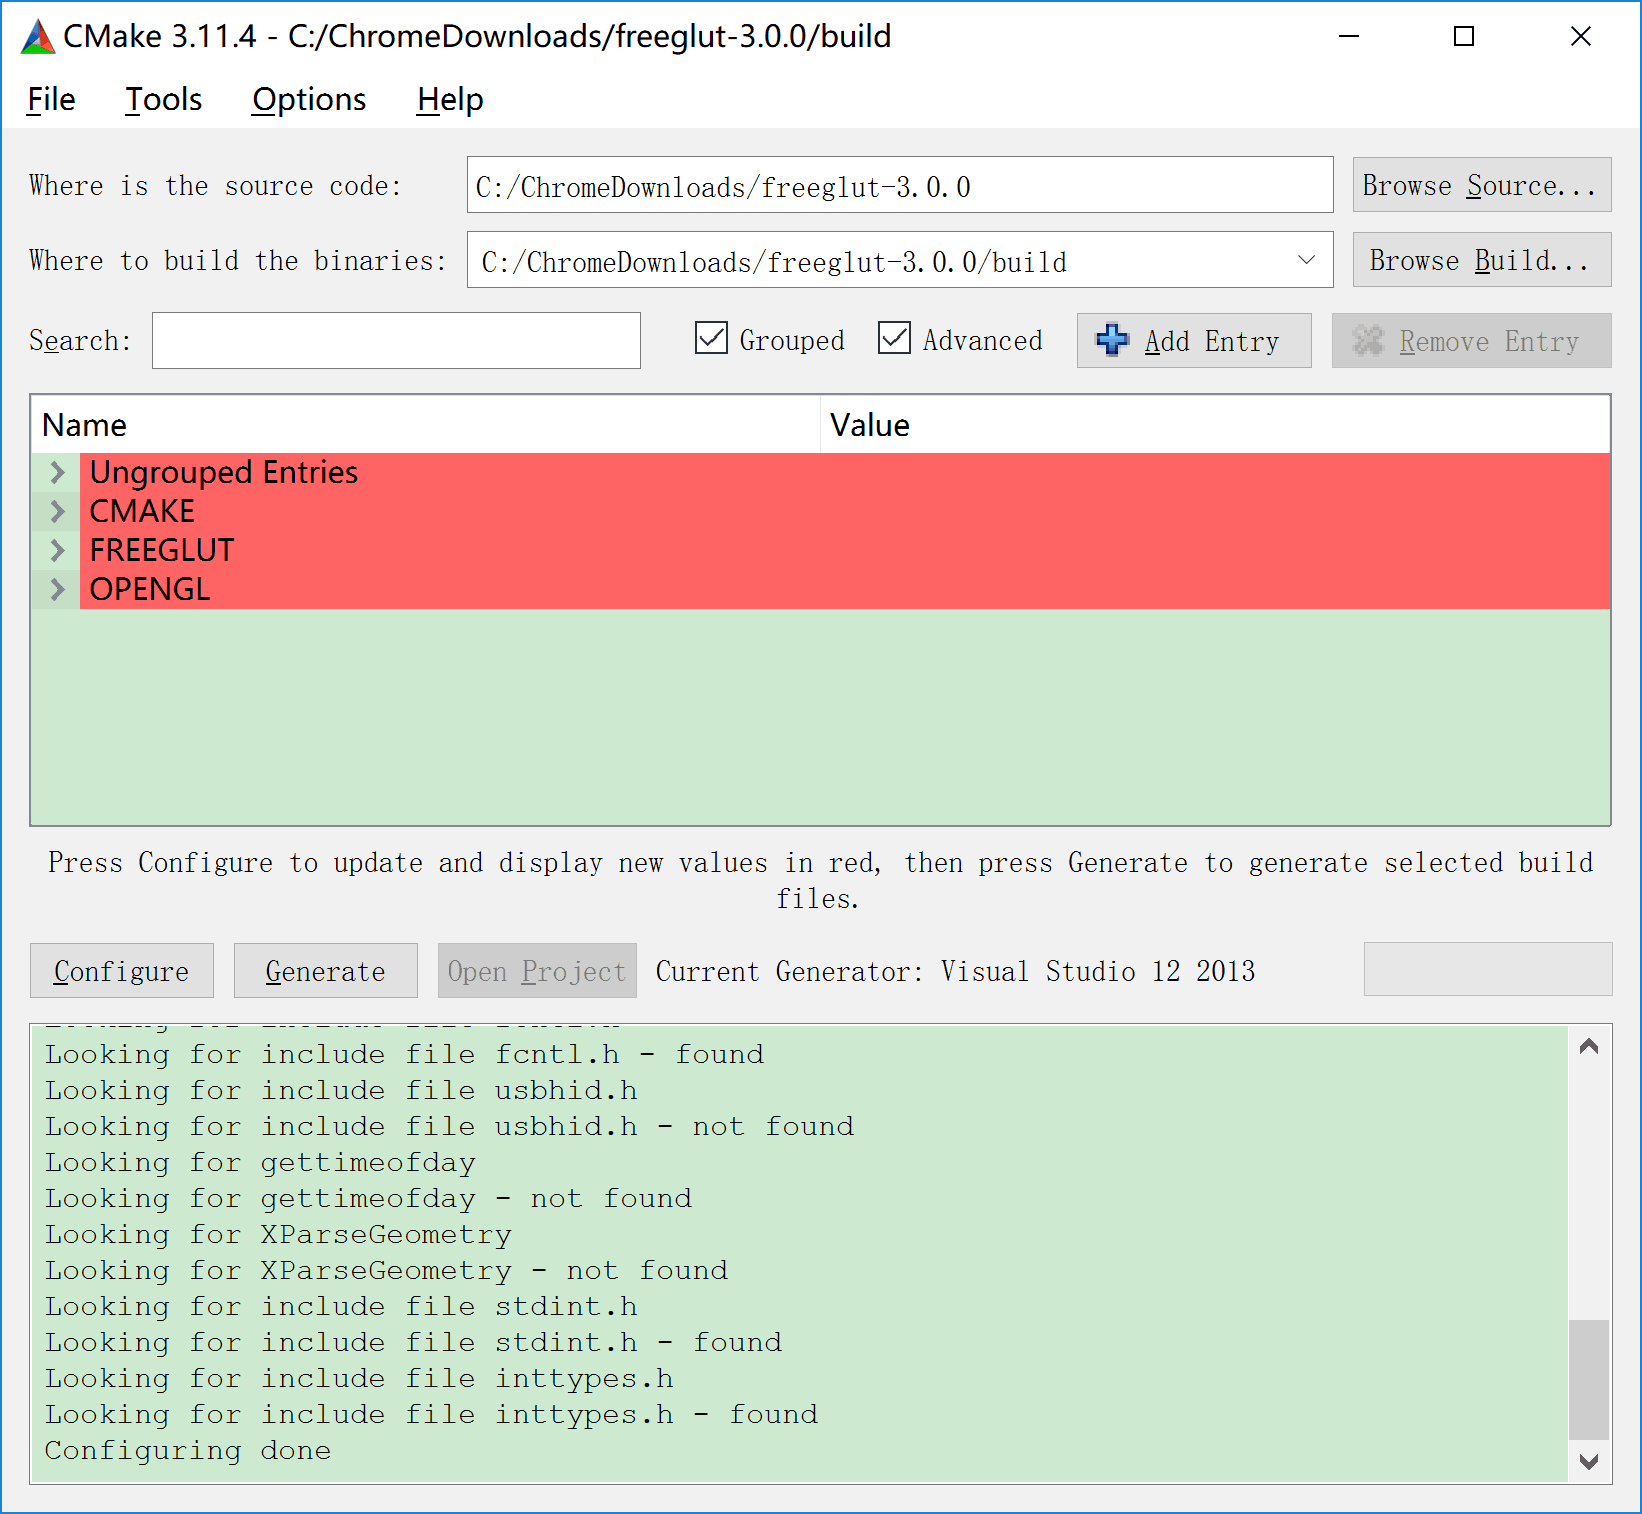This screenshot has width=1642, height=1514.
Task: Click the blue plus icon on Add Entry
Action: tap(1112, 340)
